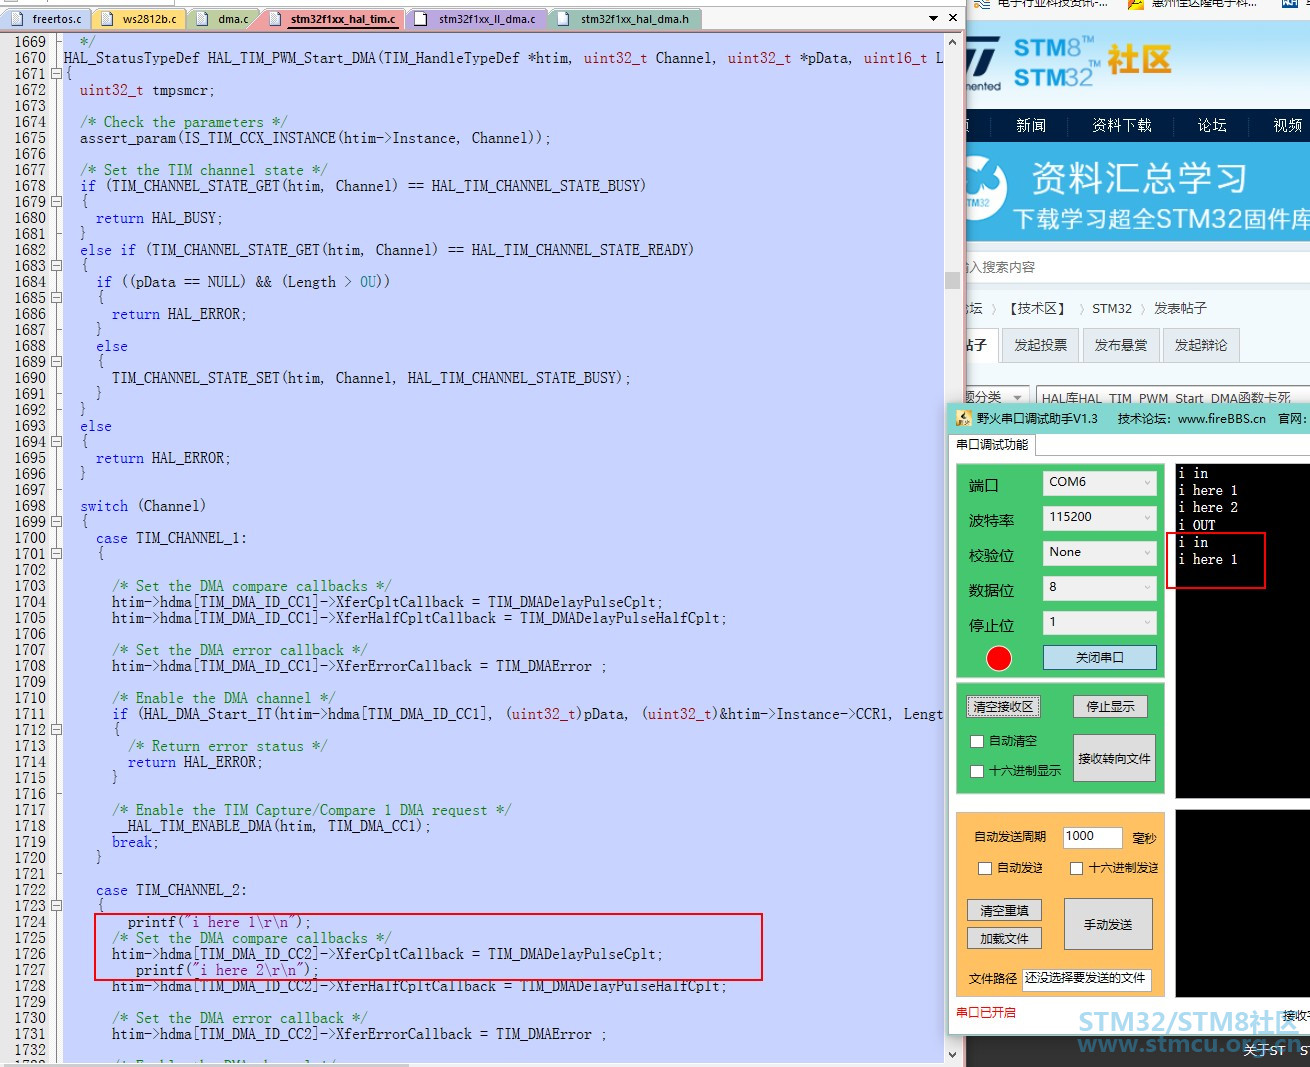Click the STM8 STM32 社区 logo
The height and width of the screenshot is (1067, 1310).
1070,62
